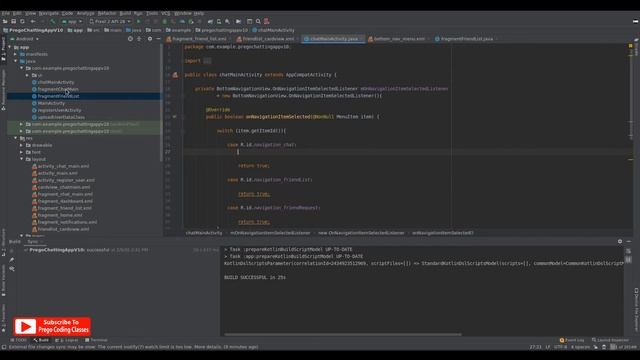
Task: Hide the Project panel with minus icon
Action: (158, 39)
